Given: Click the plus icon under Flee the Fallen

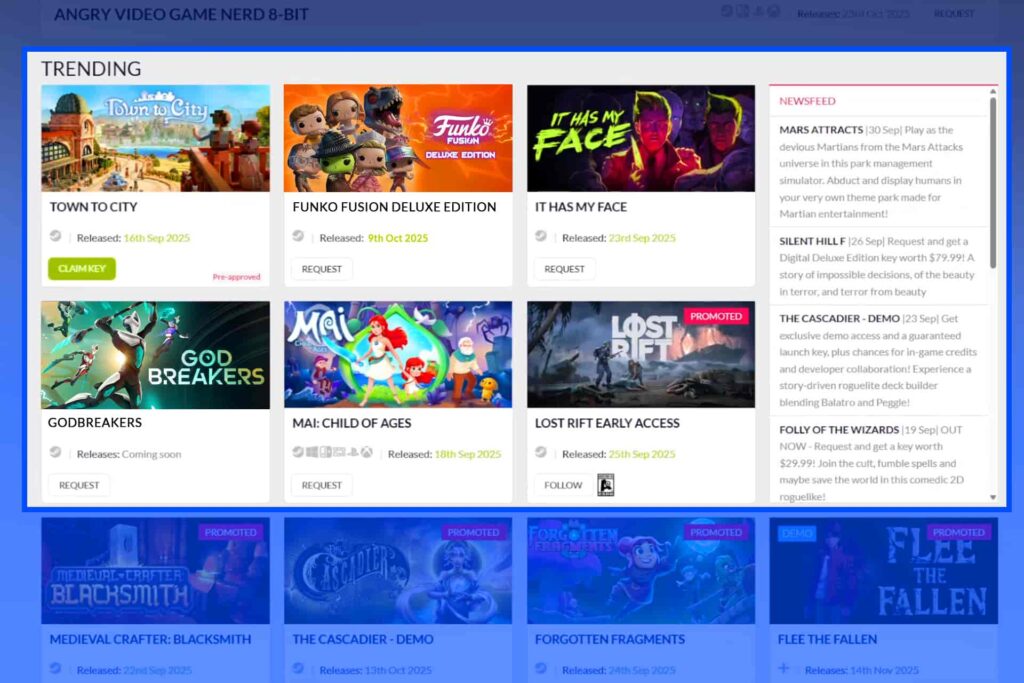Looking at the screenshot, I should (x=784, y=669).
